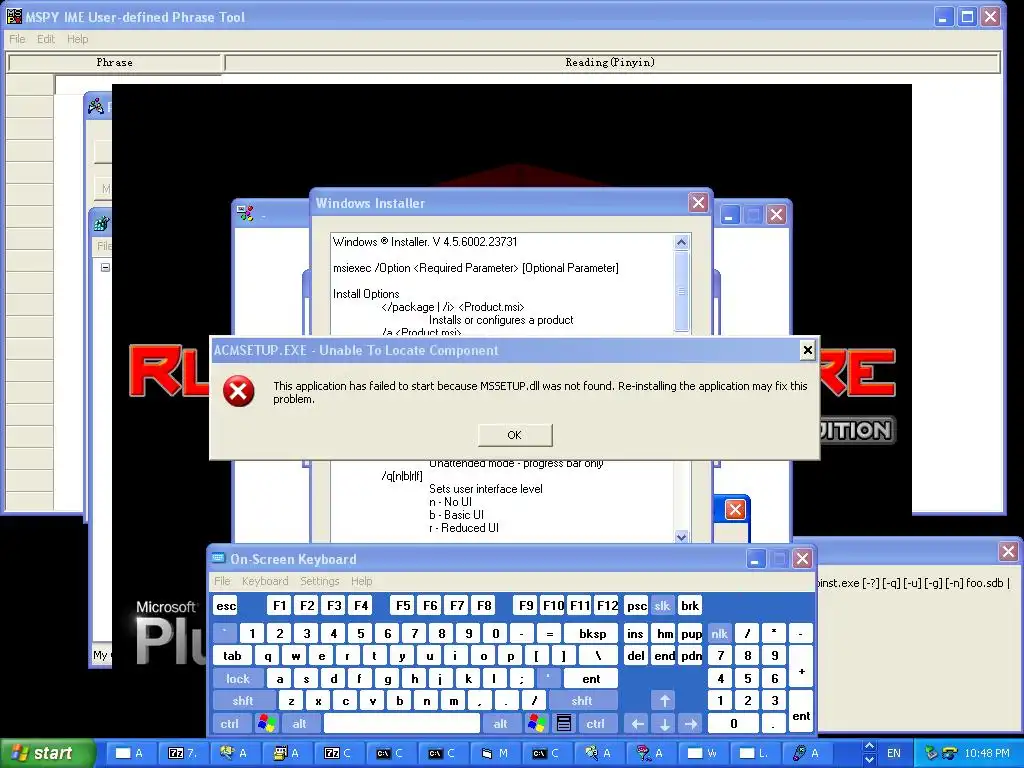Click the pup key
This screenshot has height=768, width=1024.
(x=691, y=633)
